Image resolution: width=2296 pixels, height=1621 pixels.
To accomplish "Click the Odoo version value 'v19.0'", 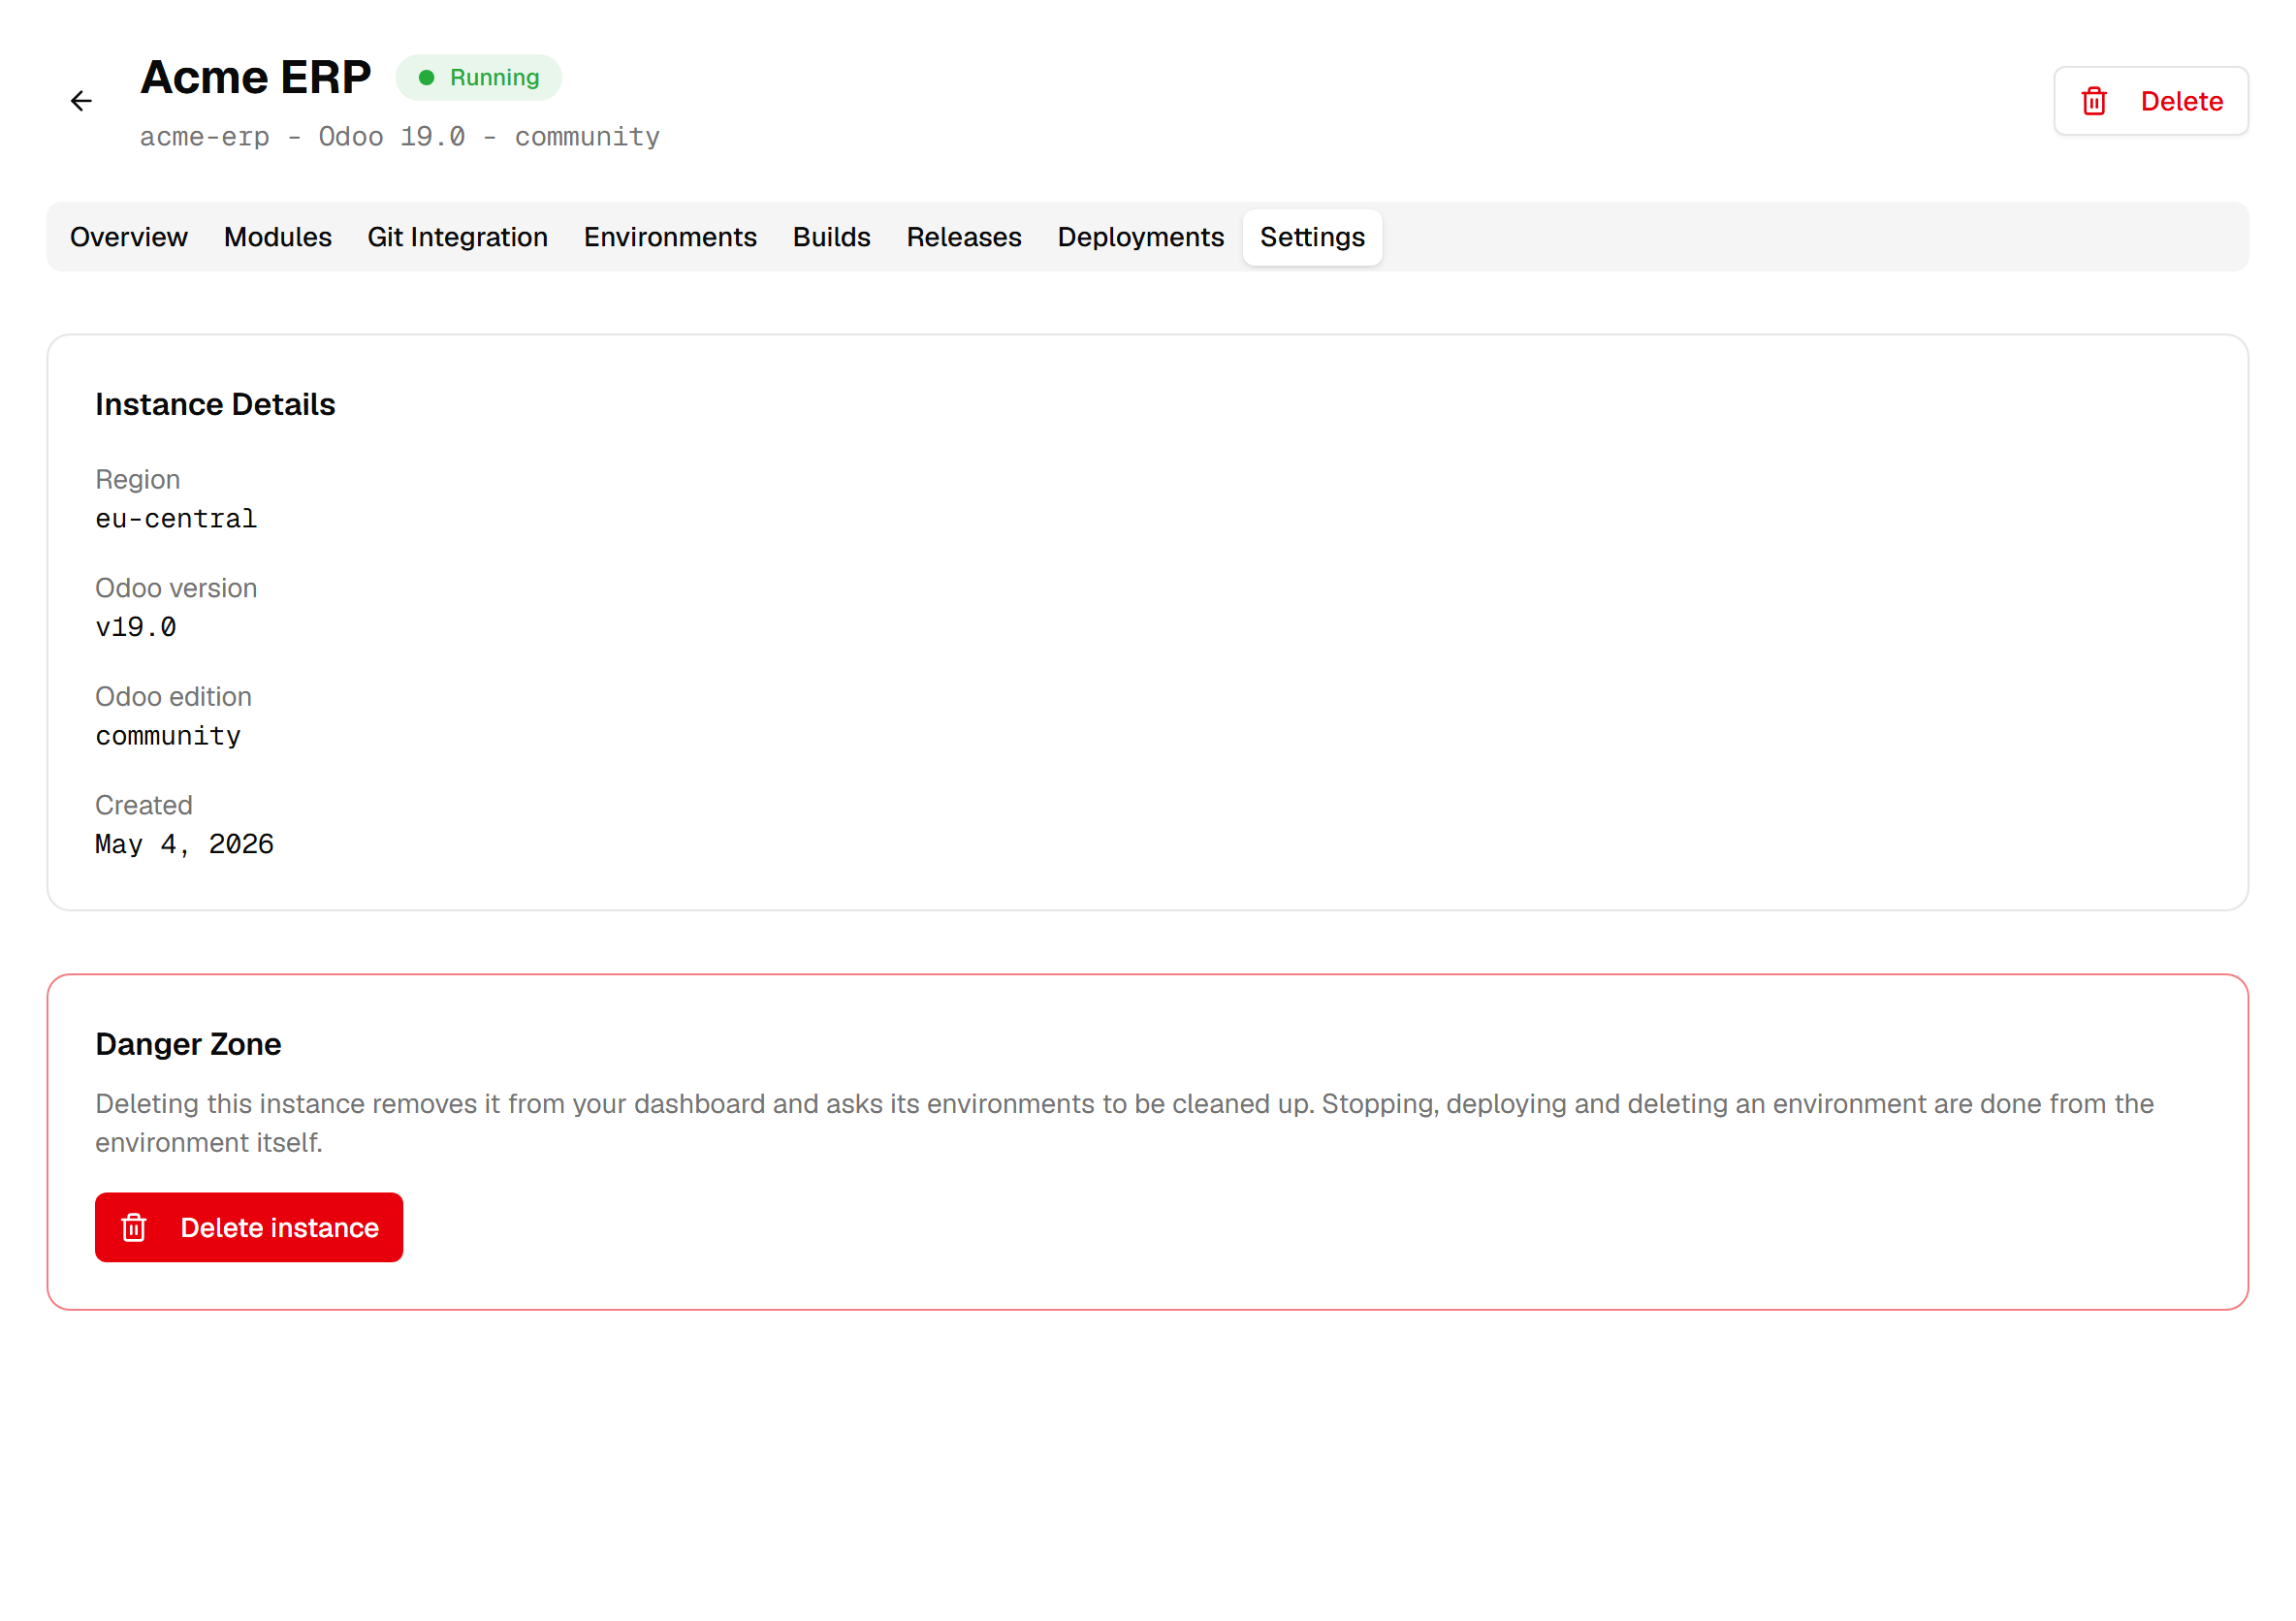I will pos(136,627).
